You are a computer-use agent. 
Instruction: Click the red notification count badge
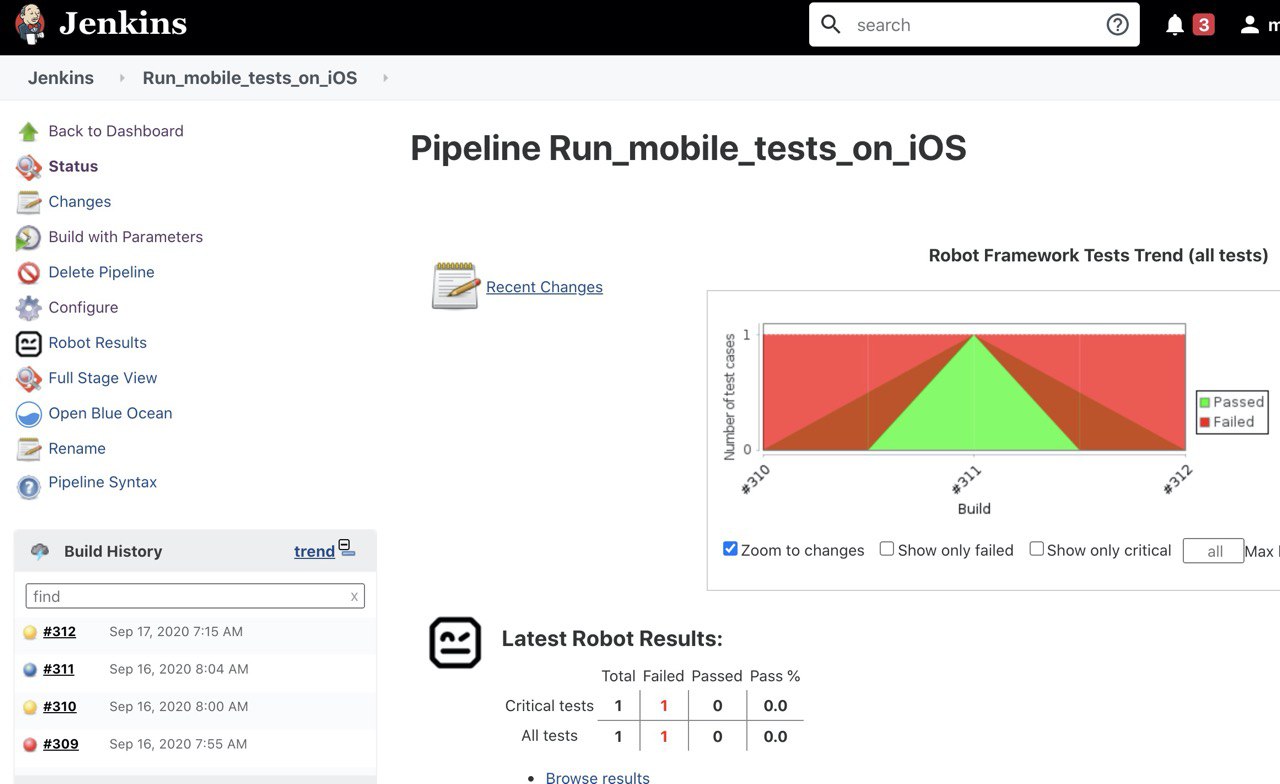[x=1204, y=24]
